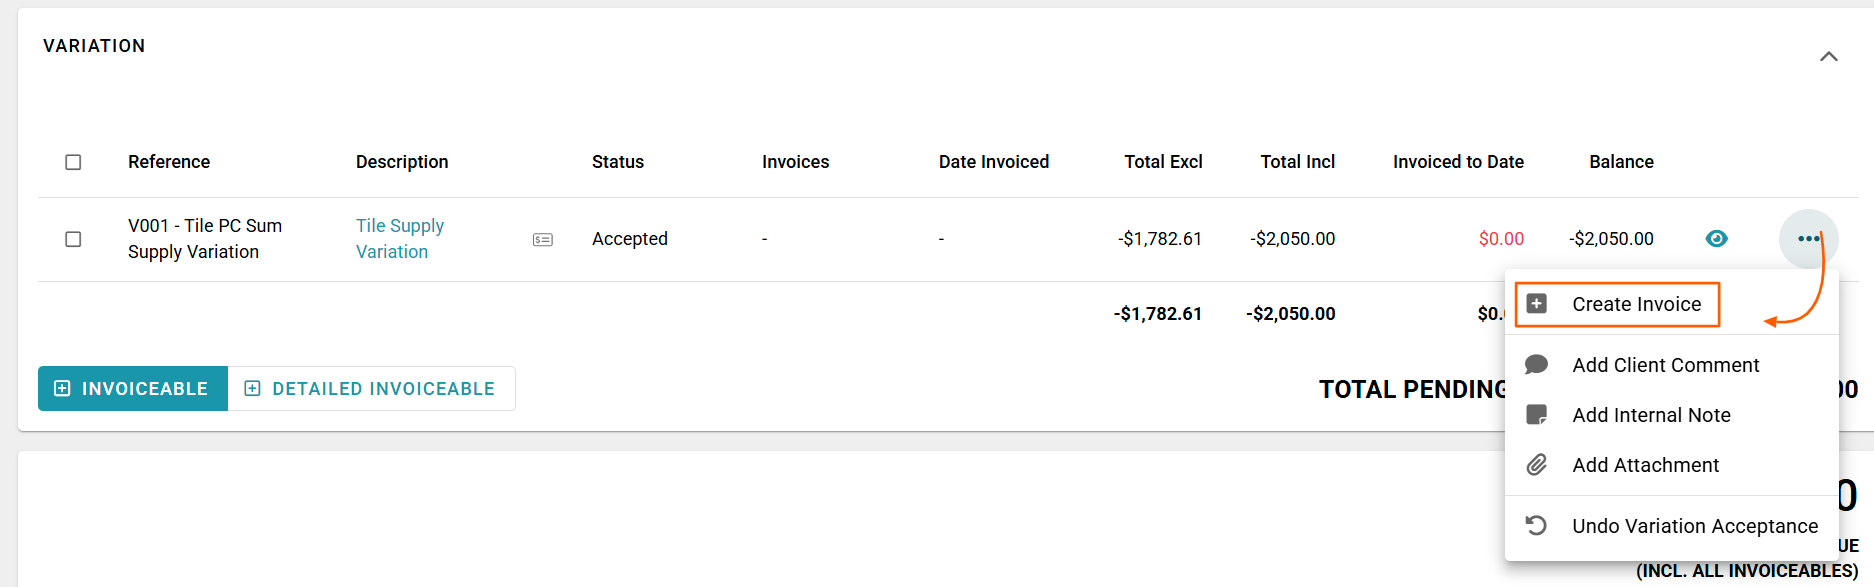Choose Add Internal Note

click(1651, 415)
